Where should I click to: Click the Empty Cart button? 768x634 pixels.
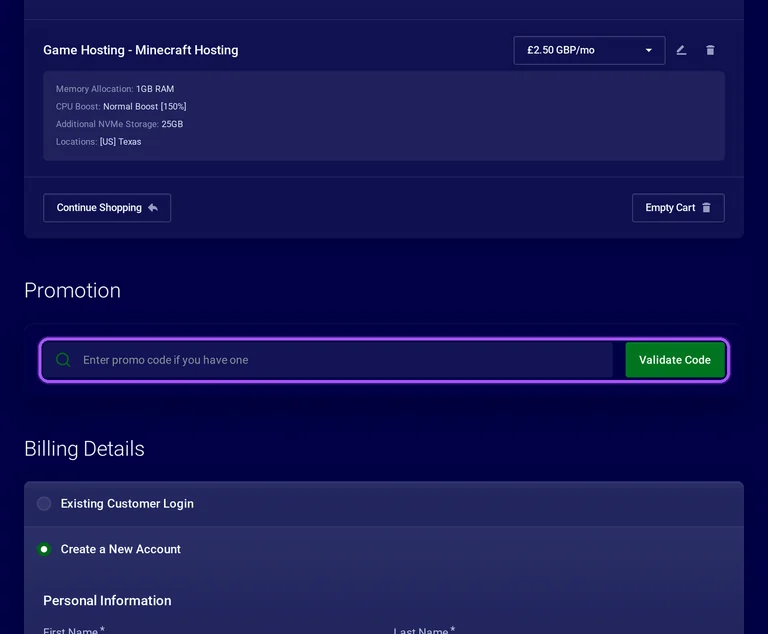pos(678,208)
